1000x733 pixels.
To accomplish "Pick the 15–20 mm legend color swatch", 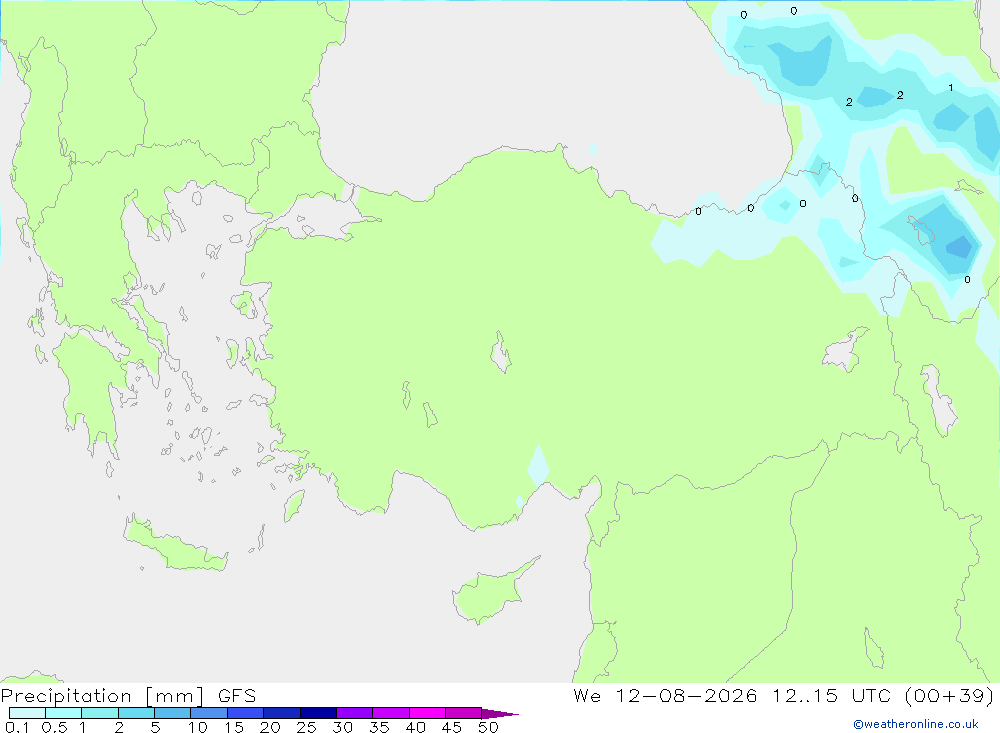I will click(245, 713).
